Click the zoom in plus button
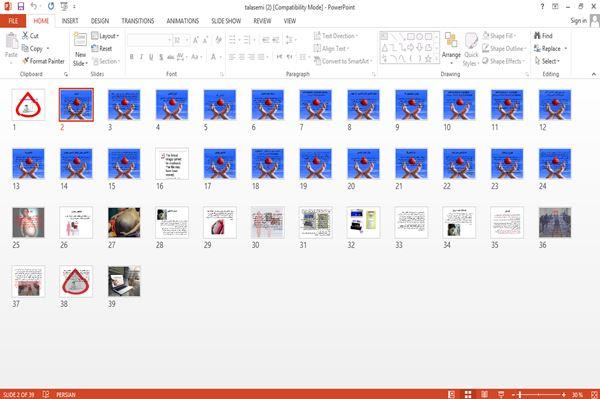600x399 pixels. pos(564,394)
